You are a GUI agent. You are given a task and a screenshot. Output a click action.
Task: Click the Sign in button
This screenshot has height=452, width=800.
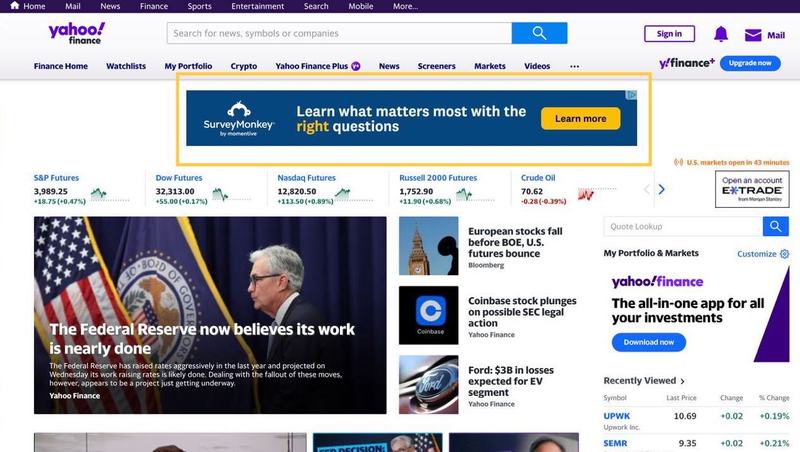pyautogui.click(x=669, y=34)
